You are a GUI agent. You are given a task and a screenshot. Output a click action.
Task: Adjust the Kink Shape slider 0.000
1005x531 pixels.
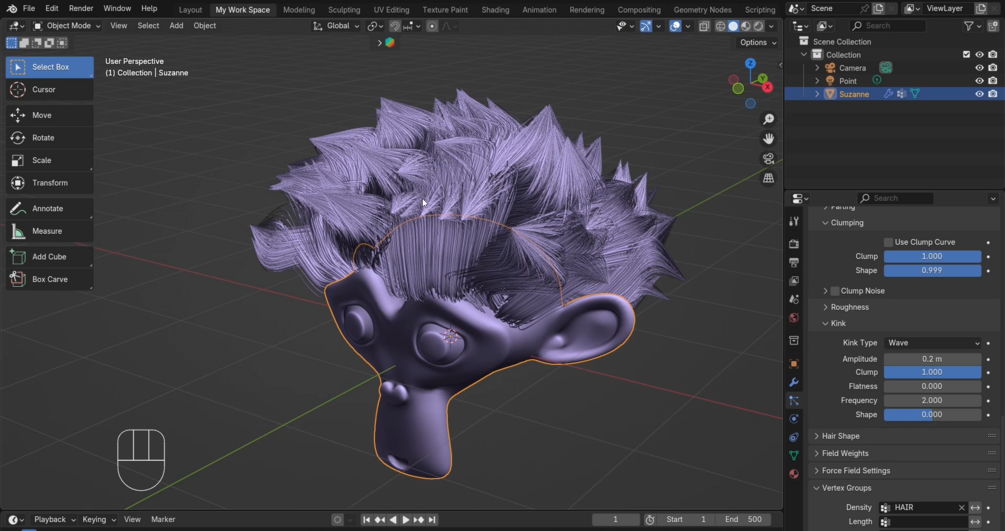[x=933, y=415]
